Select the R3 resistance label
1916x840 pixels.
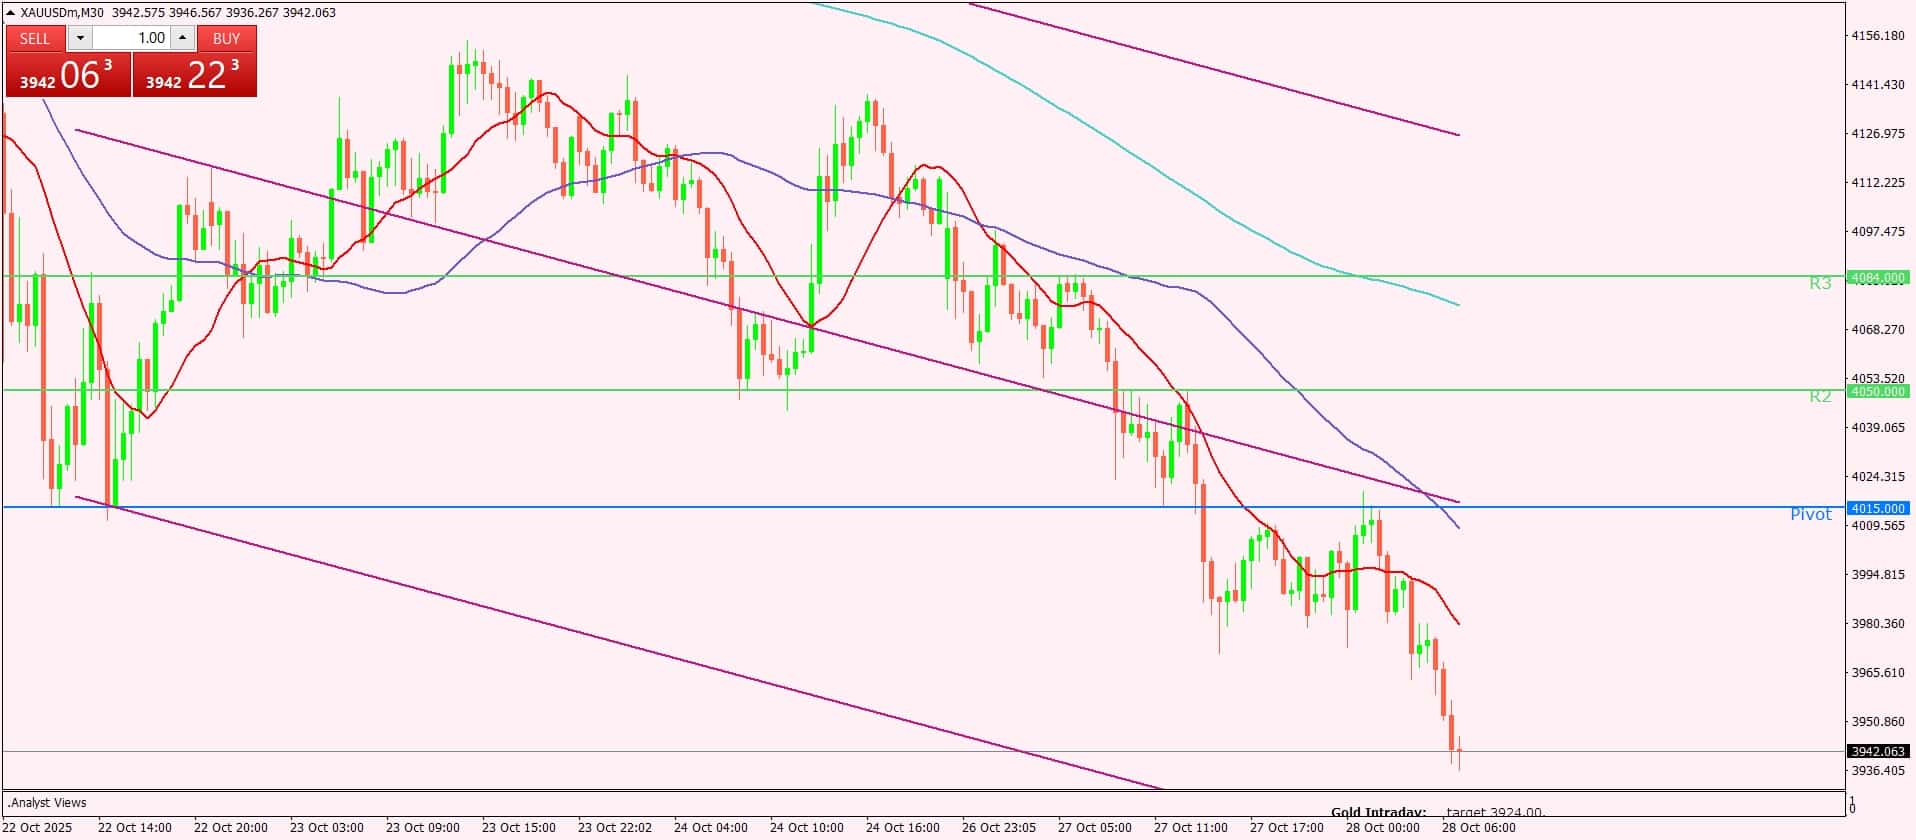(x=1820, y=284)
